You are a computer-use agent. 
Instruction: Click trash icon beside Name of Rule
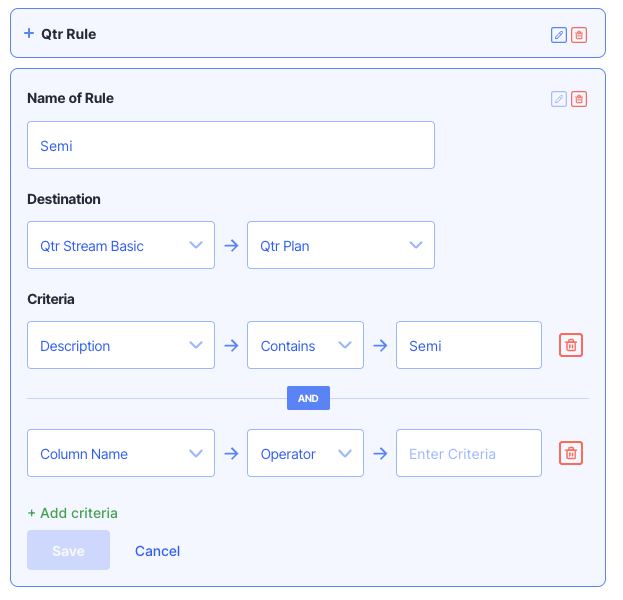(x=579, y=99)
